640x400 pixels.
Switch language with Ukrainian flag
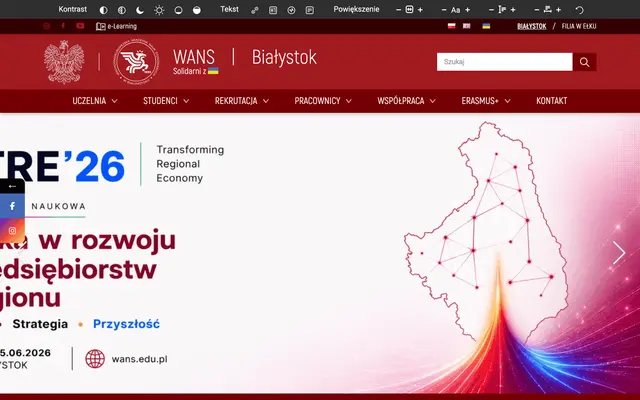[486, 26]
